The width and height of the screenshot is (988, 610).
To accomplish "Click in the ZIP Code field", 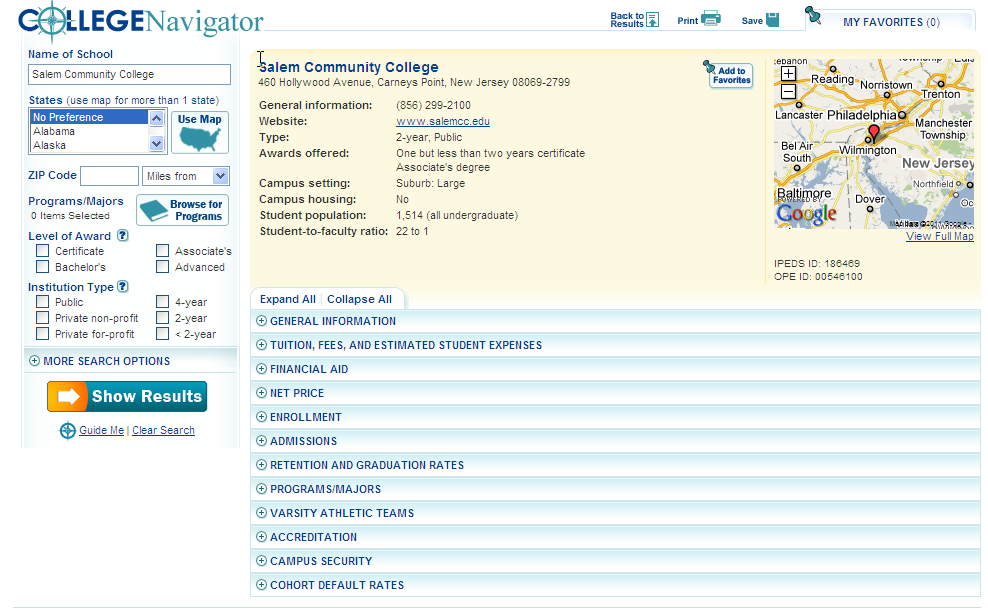I will [109, 176].
